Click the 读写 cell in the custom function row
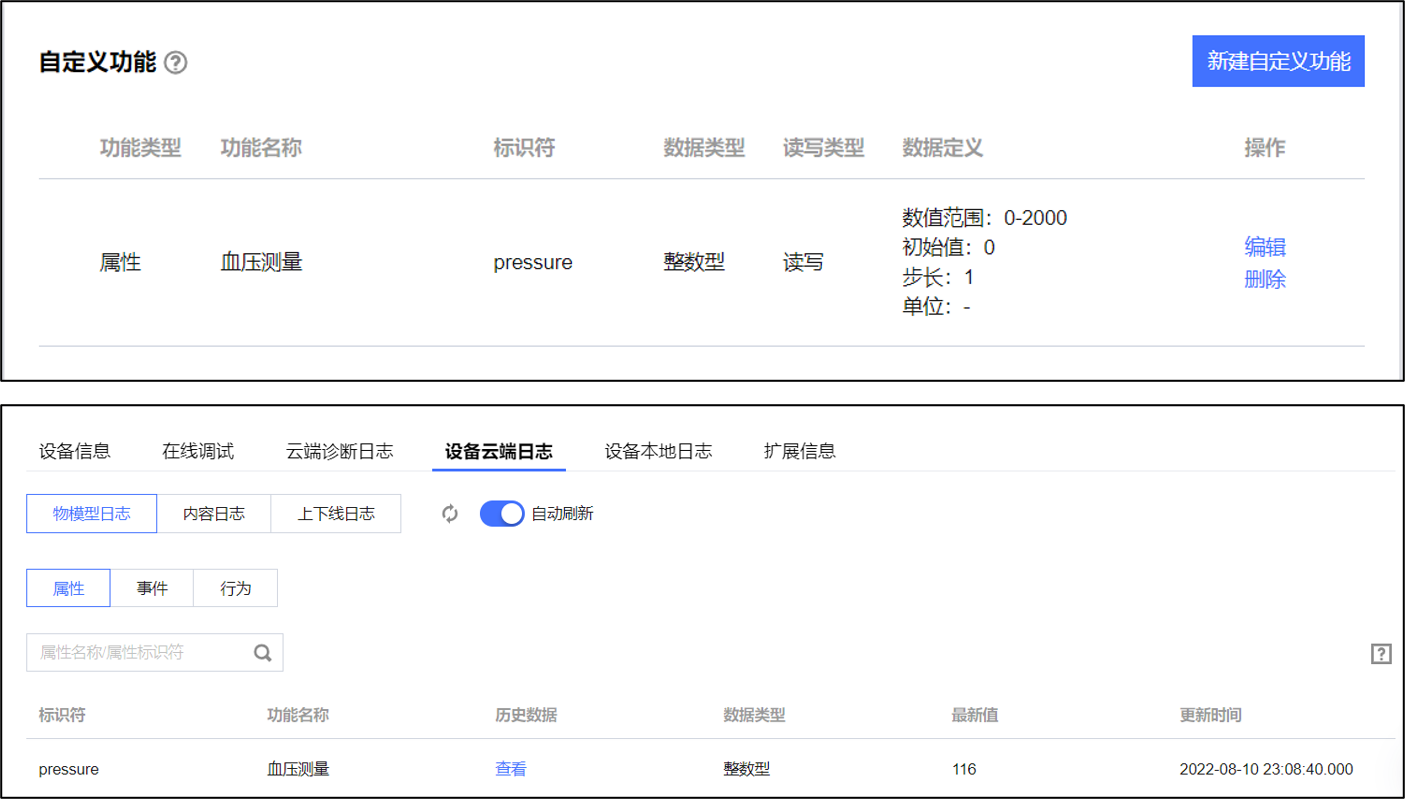This screenshot has width=1405, height=799. [x=804, y=263]
